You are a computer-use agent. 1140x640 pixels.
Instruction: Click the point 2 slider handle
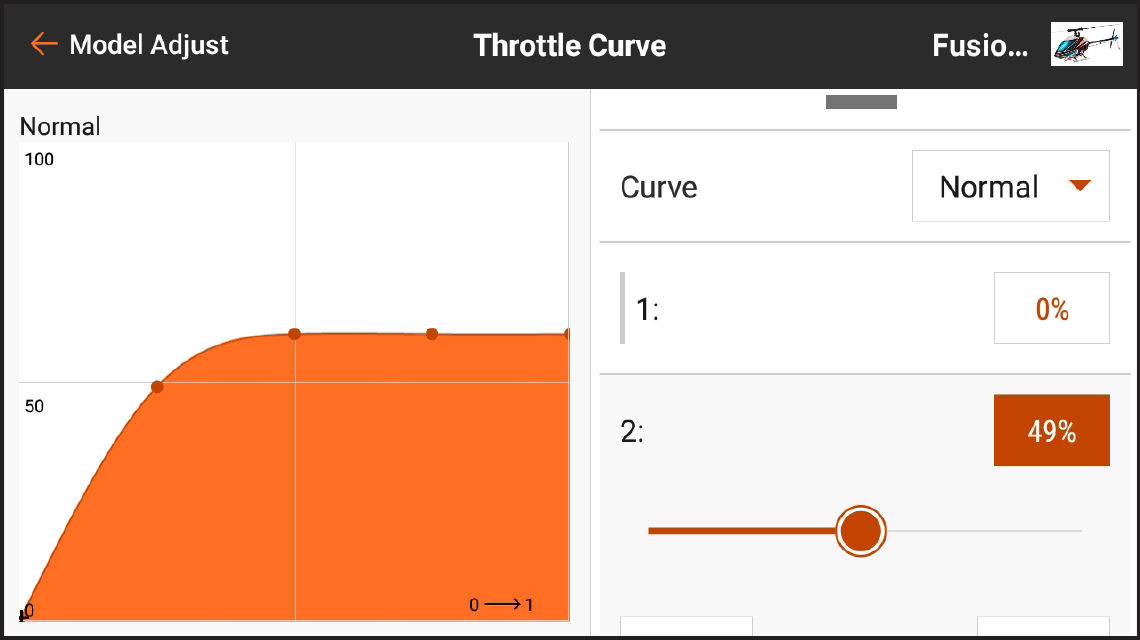point(860,530)
